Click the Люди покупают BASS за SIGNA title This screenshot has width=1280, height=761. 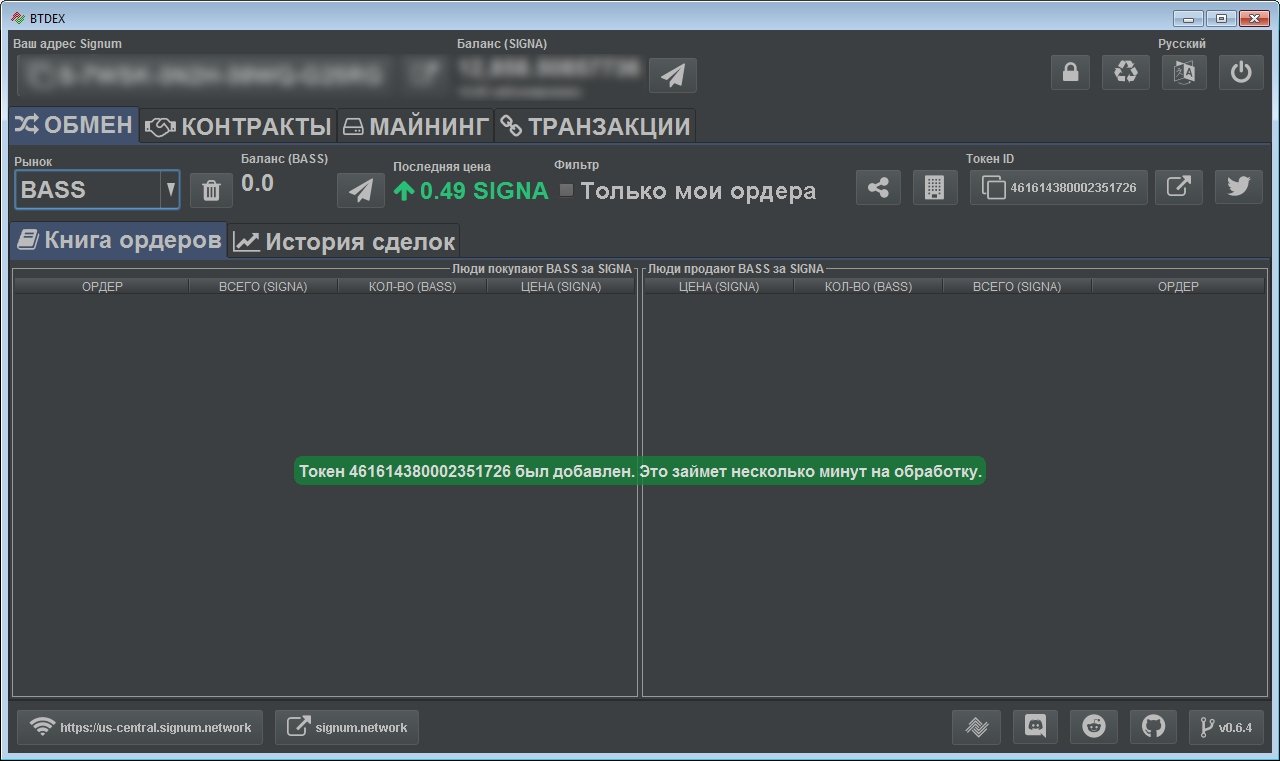542,268
